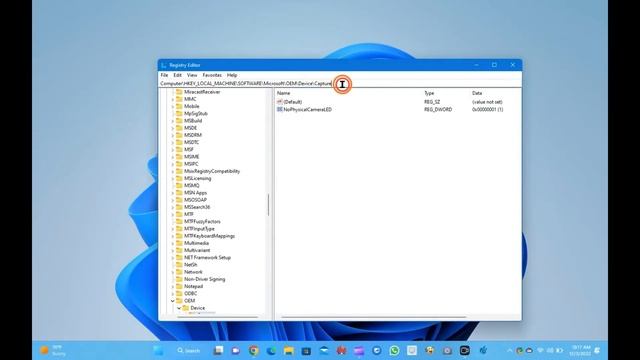The width and height of the screenshot is (640, 360).
Task: Click the registry path address bar
Action: [x=340, y=84]
